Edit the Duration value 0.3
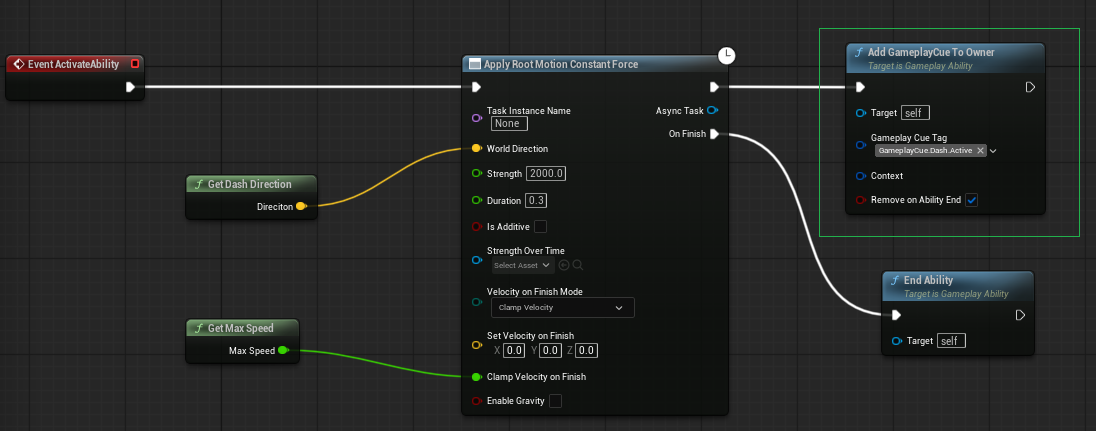Viewport: 1096px width, 431px height. tap(536, 200)
